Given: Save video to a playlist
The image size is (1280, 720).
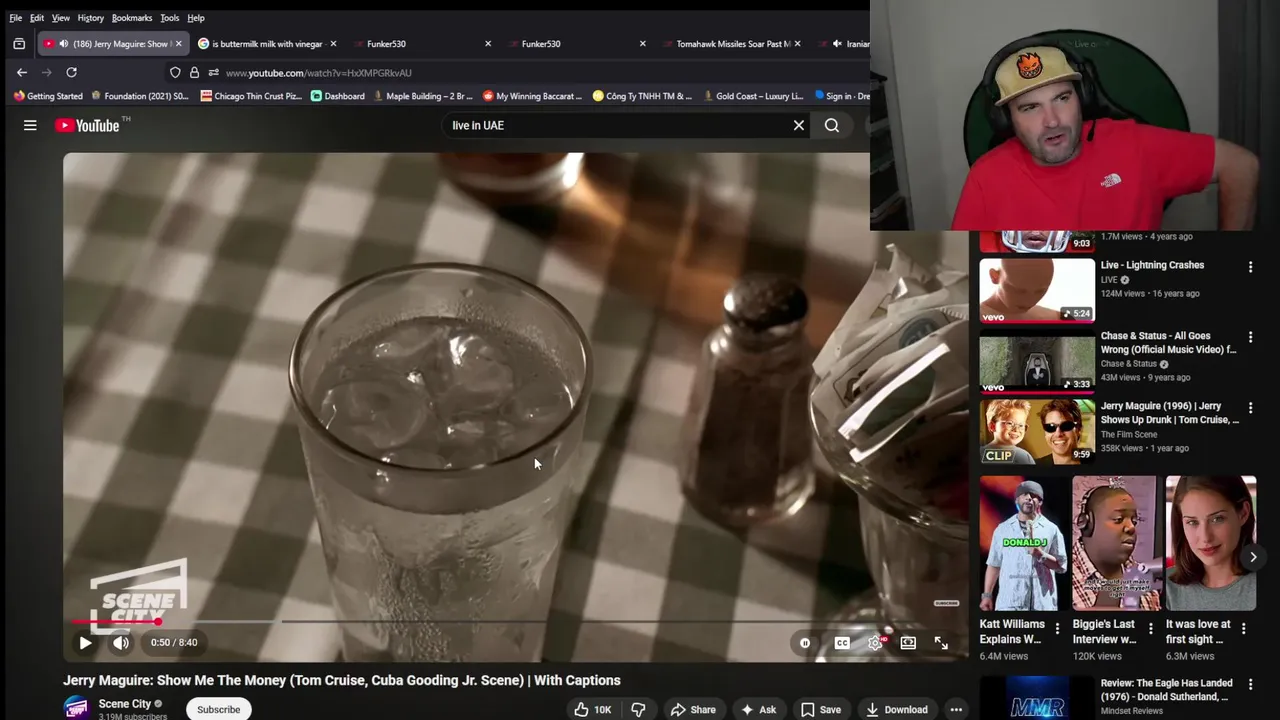Looking at the screenshot, I should click(x=820, y=710).
